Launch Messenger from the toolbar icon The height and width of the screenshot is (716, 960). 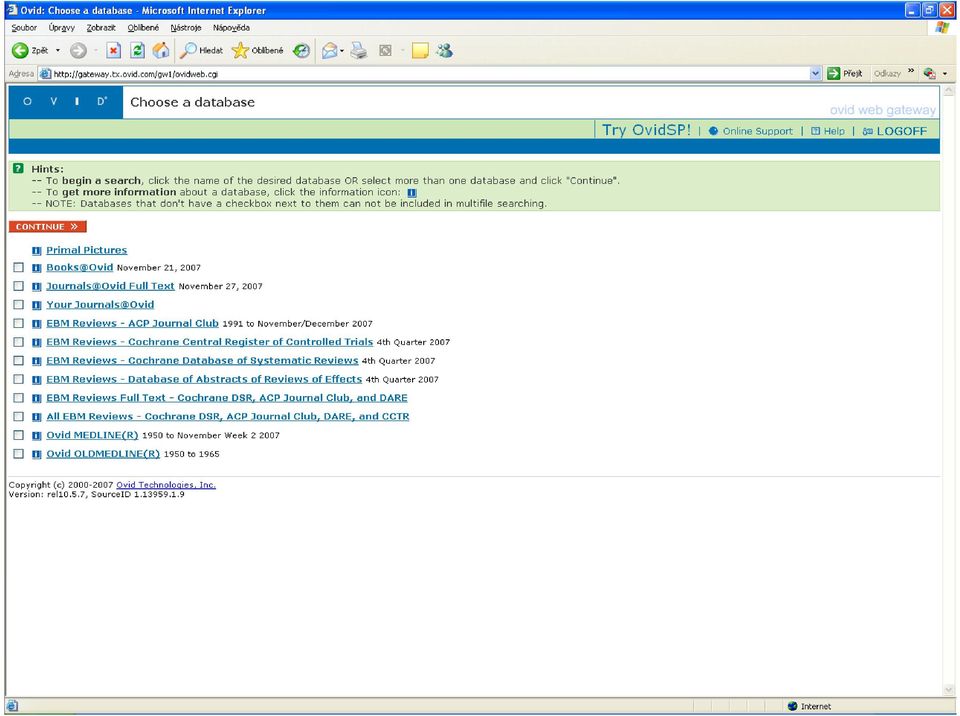click(x=444, y=51)
